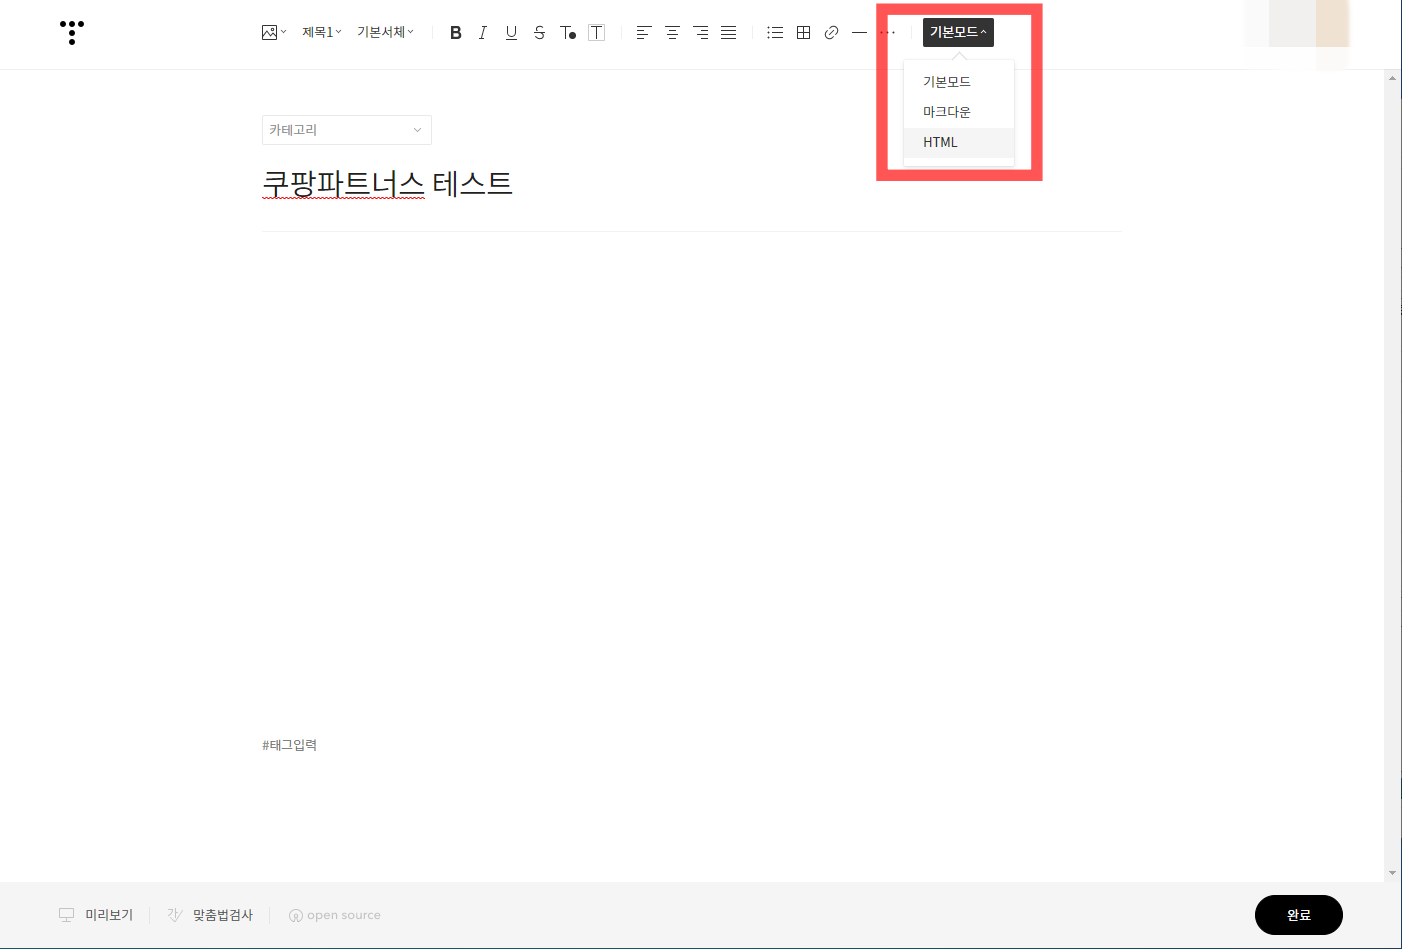
Task: Click the scrollbar down arrow
Action: click(1392, 873)
